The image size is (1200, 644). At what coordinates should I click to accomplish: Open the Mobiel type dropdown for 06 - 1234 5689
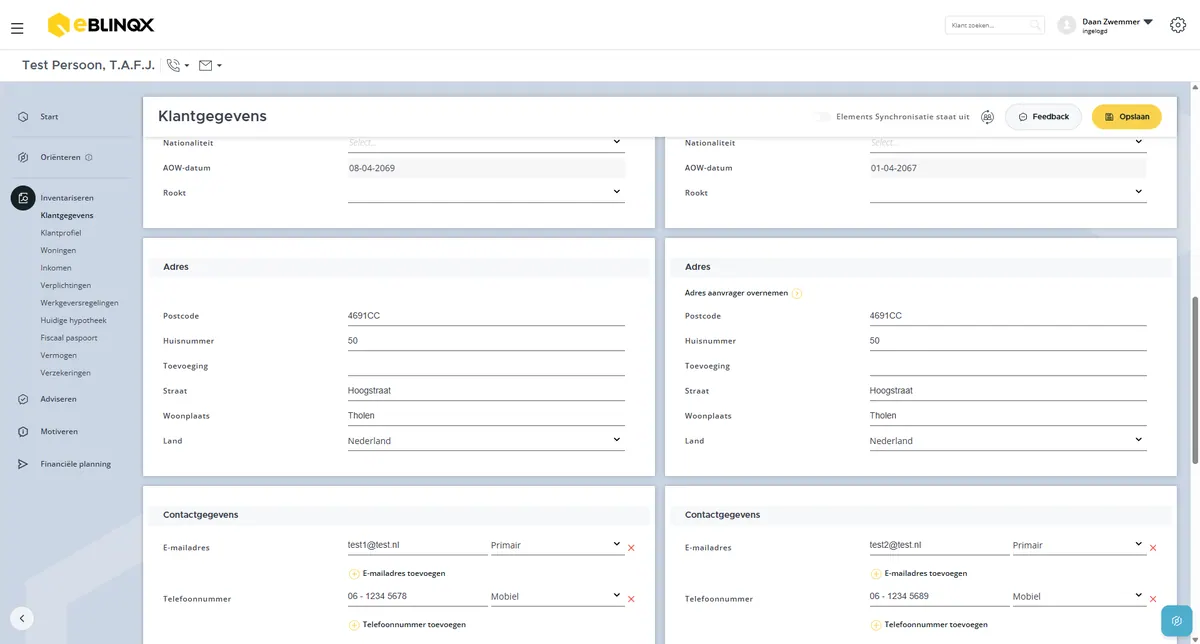pos(1079,597)
